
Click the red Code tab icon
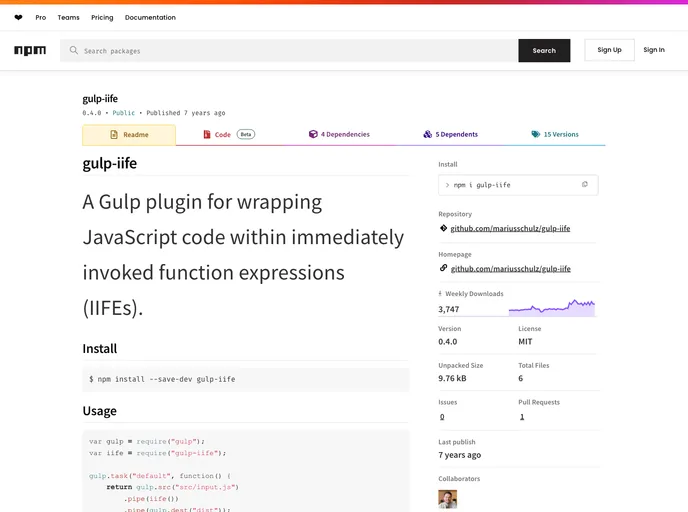coord(207,134)
